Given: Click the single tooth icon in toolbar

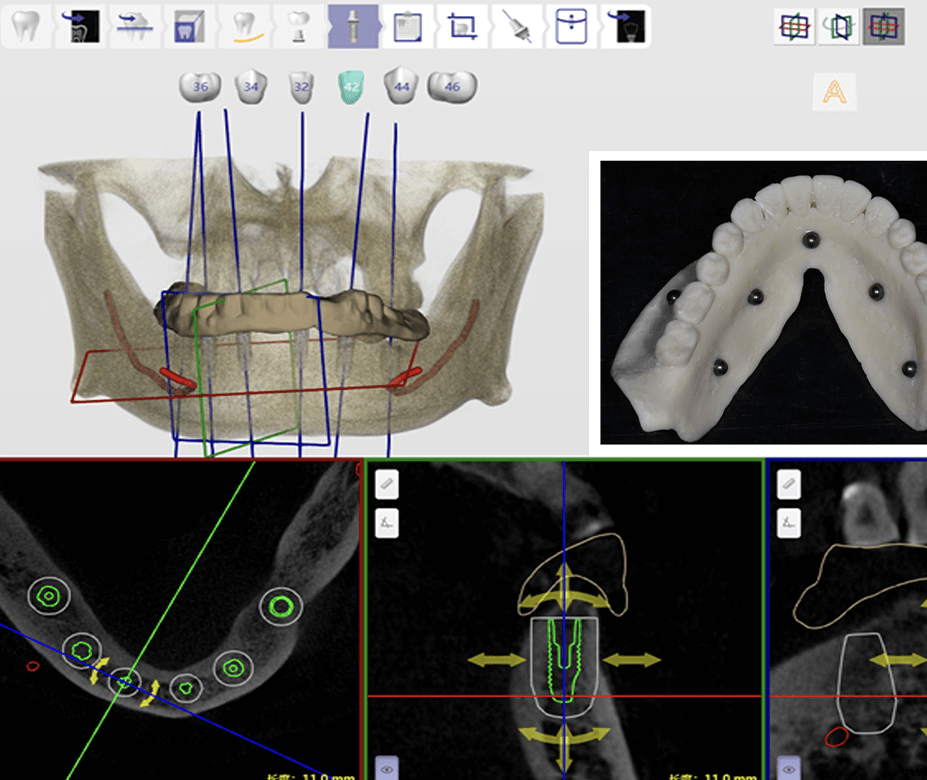Looking at the screenshot, I should 25,26.
